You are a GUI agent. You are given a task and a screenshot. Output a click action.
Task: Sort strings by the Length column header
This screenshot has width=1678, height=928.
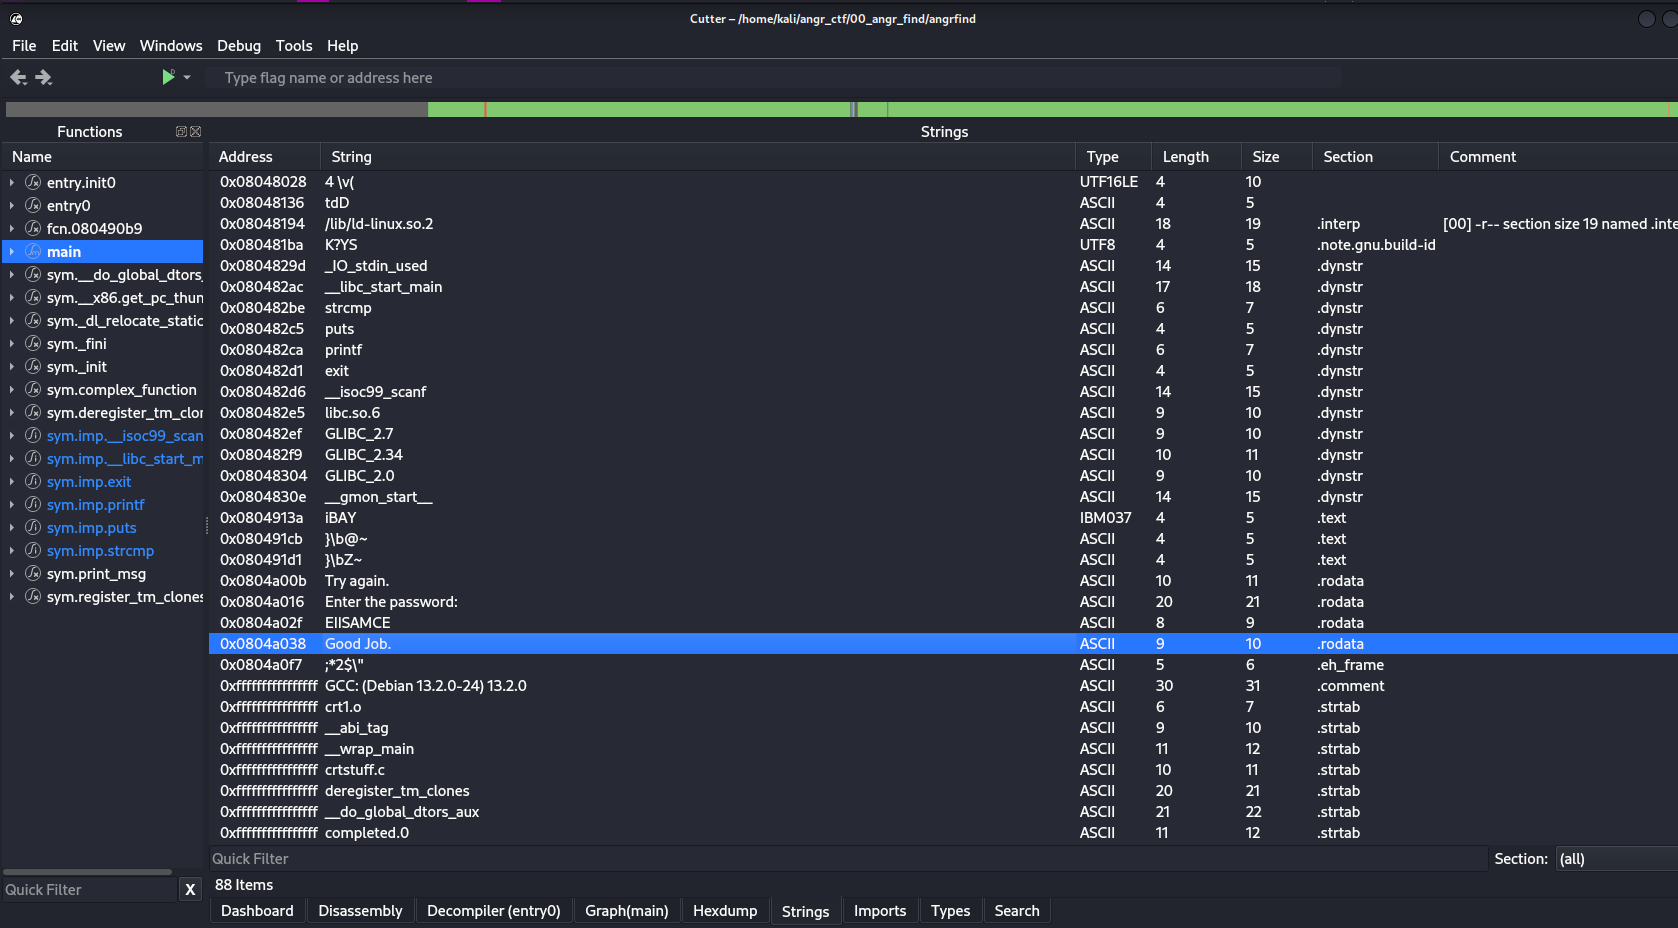pos(1185,157)
